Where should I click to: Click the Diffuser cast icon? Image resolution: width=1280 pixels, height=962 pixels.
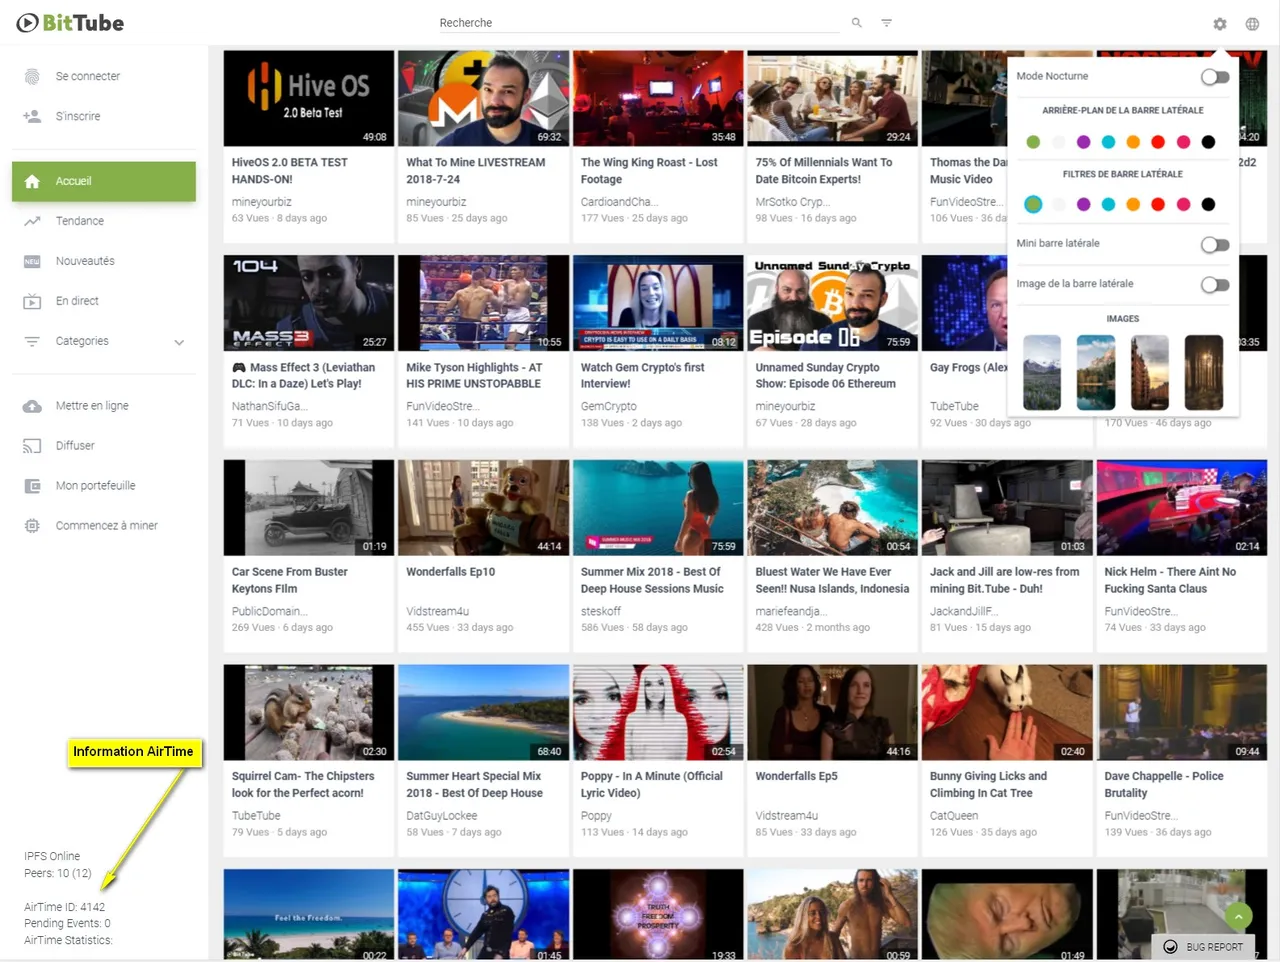pos(32,446)
